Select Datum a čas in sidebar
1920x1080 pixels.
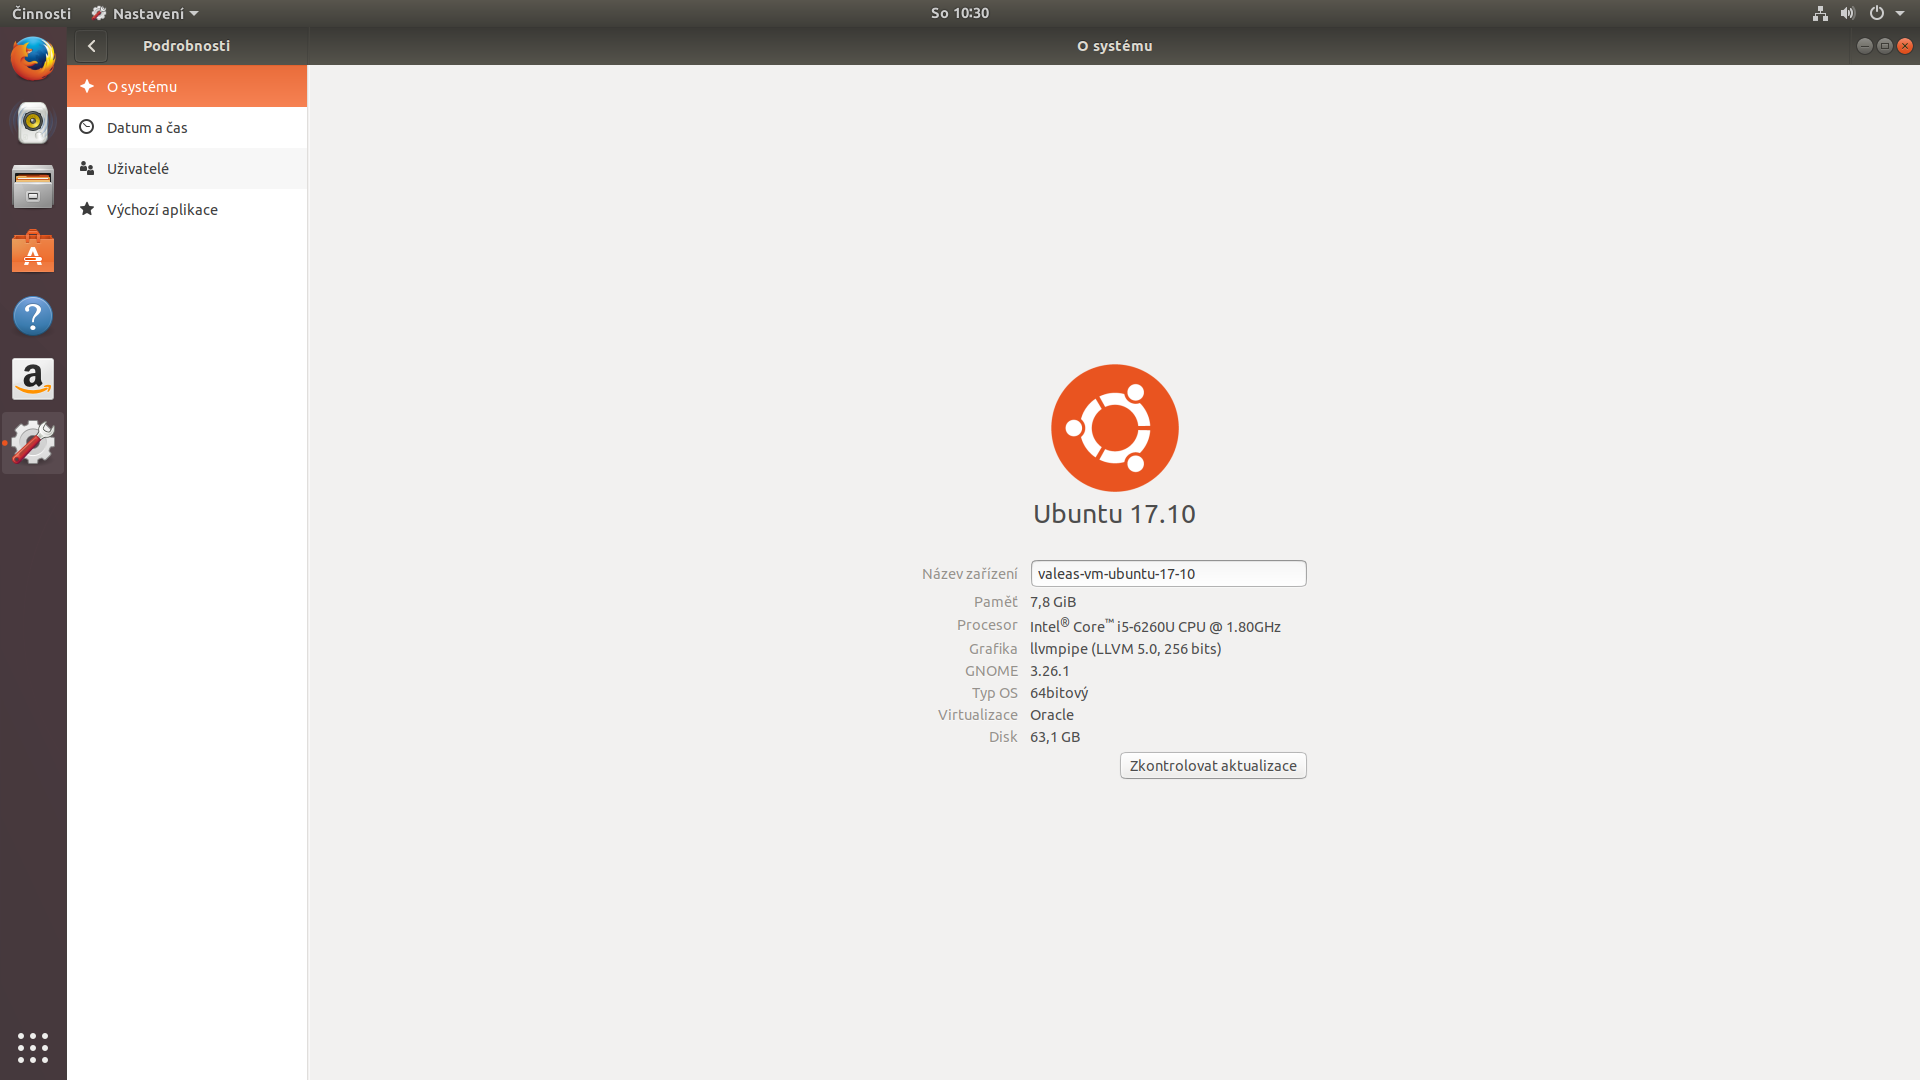[x=187, y=127]
